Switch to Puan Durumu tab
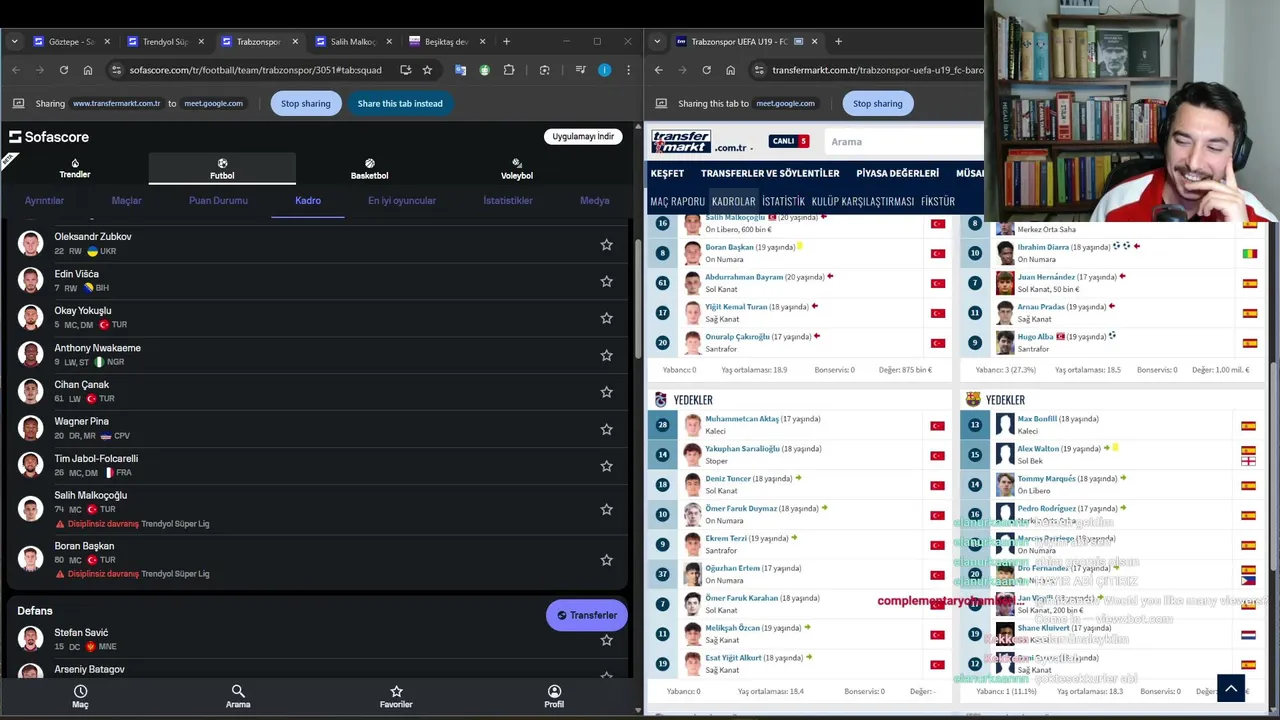The width and height of the screenshot is (1280, 720). [218, 200]
